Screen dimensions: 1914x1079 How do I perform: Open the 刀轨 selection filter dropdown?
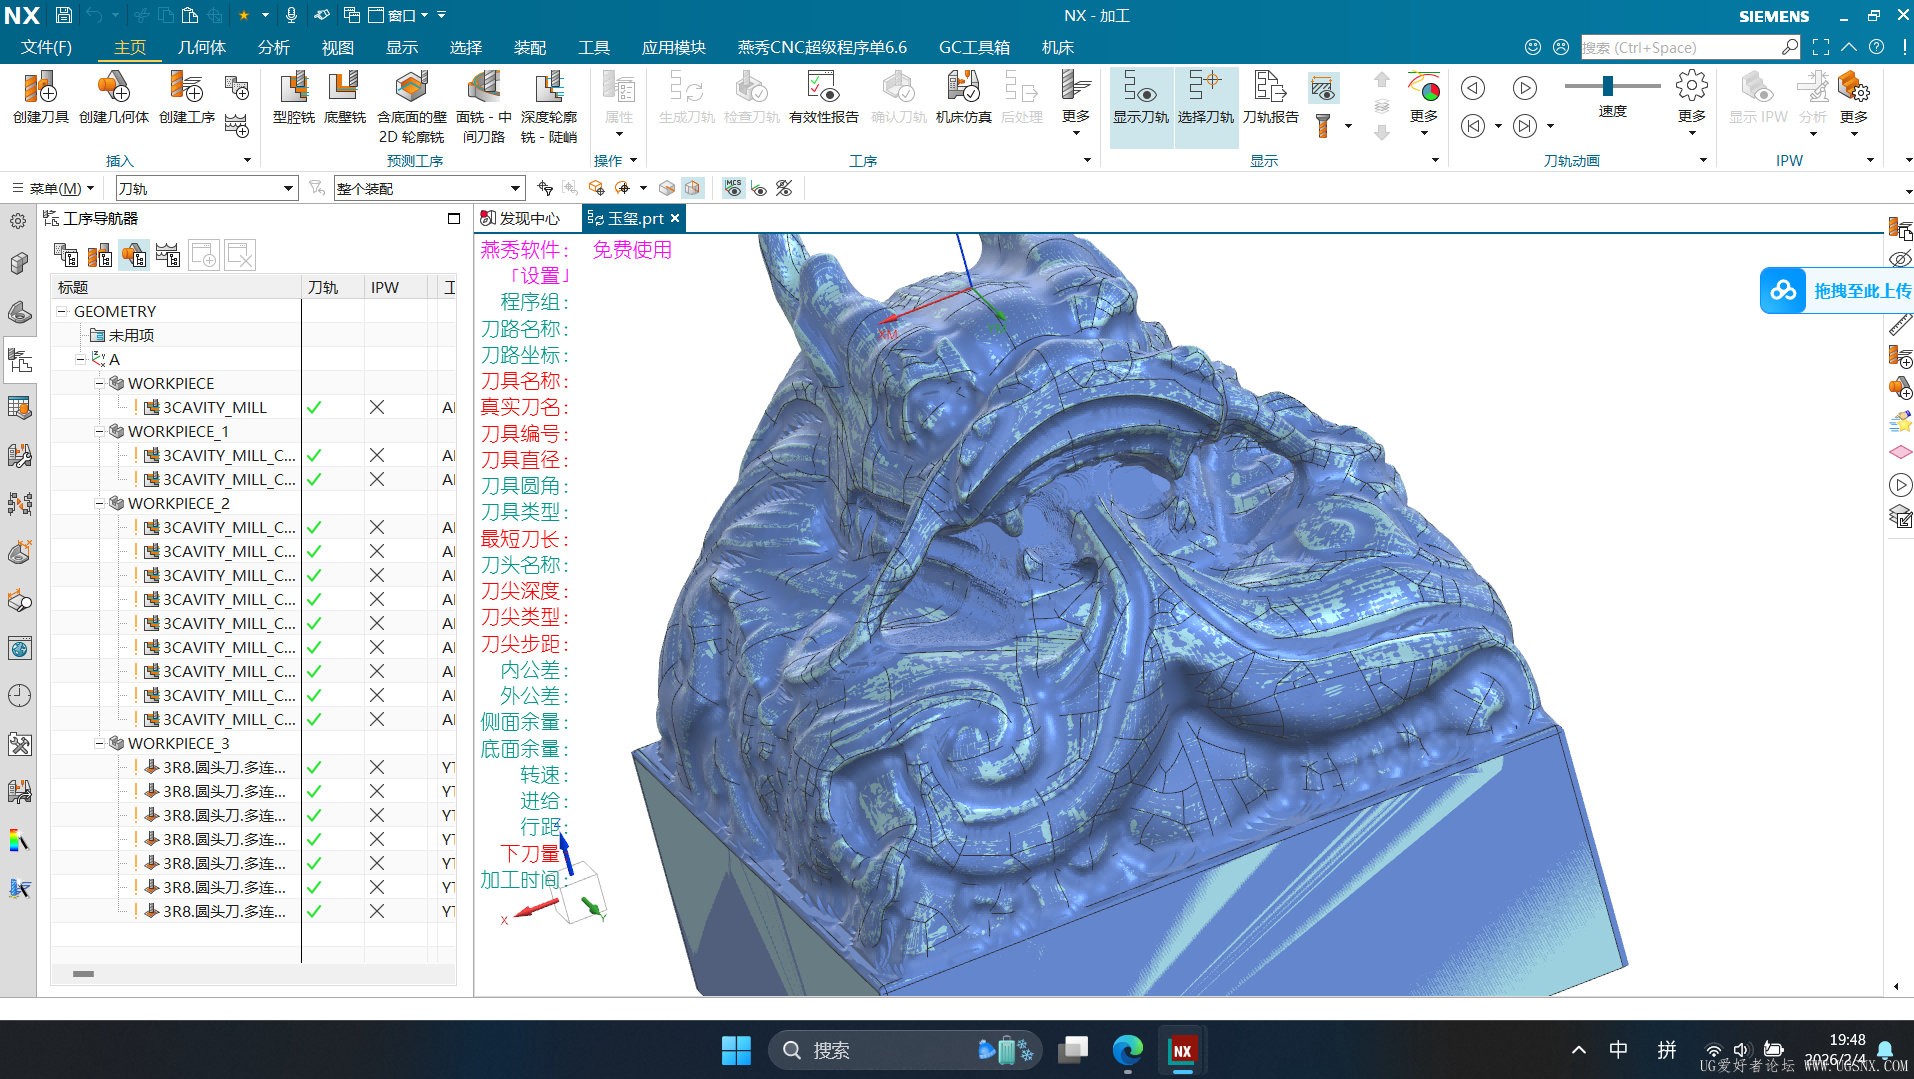(288, 189)
